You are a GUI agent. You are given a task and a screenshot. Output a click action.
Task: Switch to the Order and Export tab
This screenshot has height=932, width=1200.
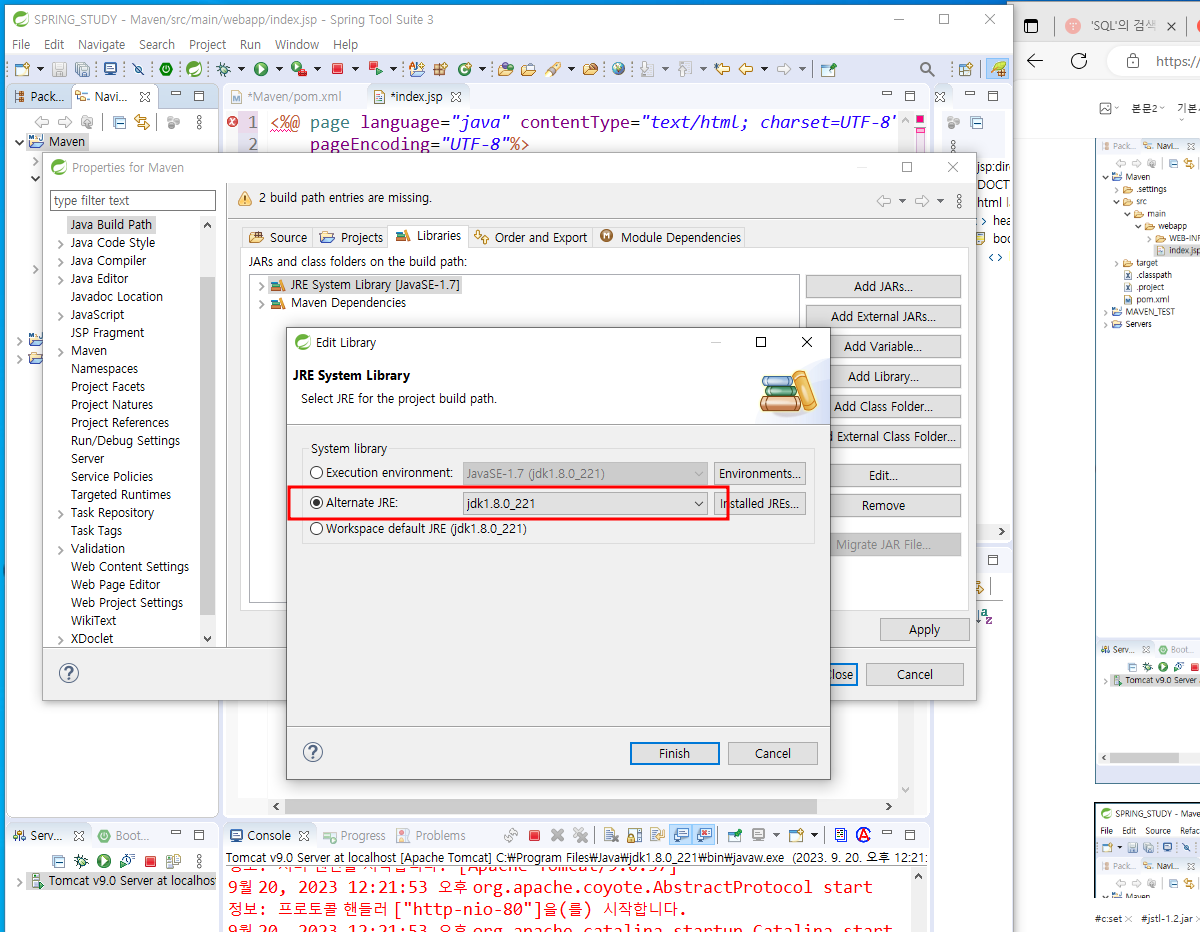[531, 237]
